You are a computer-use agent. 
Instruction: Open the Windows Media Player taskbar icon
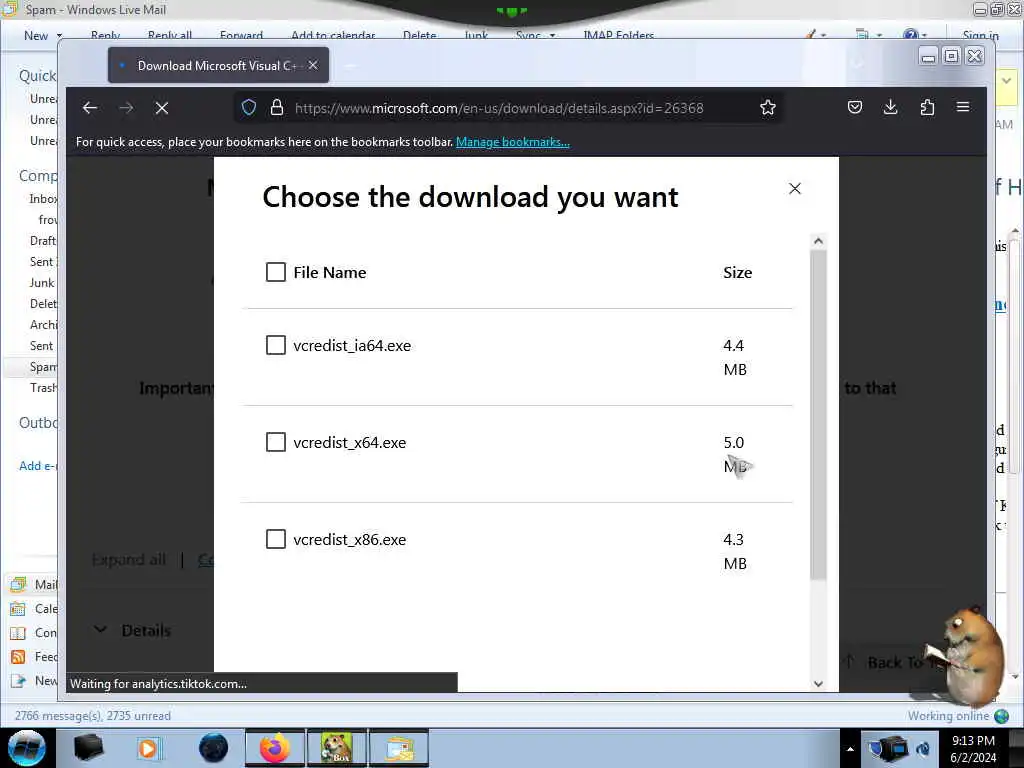pyautogui.click(x=149, y=748)
